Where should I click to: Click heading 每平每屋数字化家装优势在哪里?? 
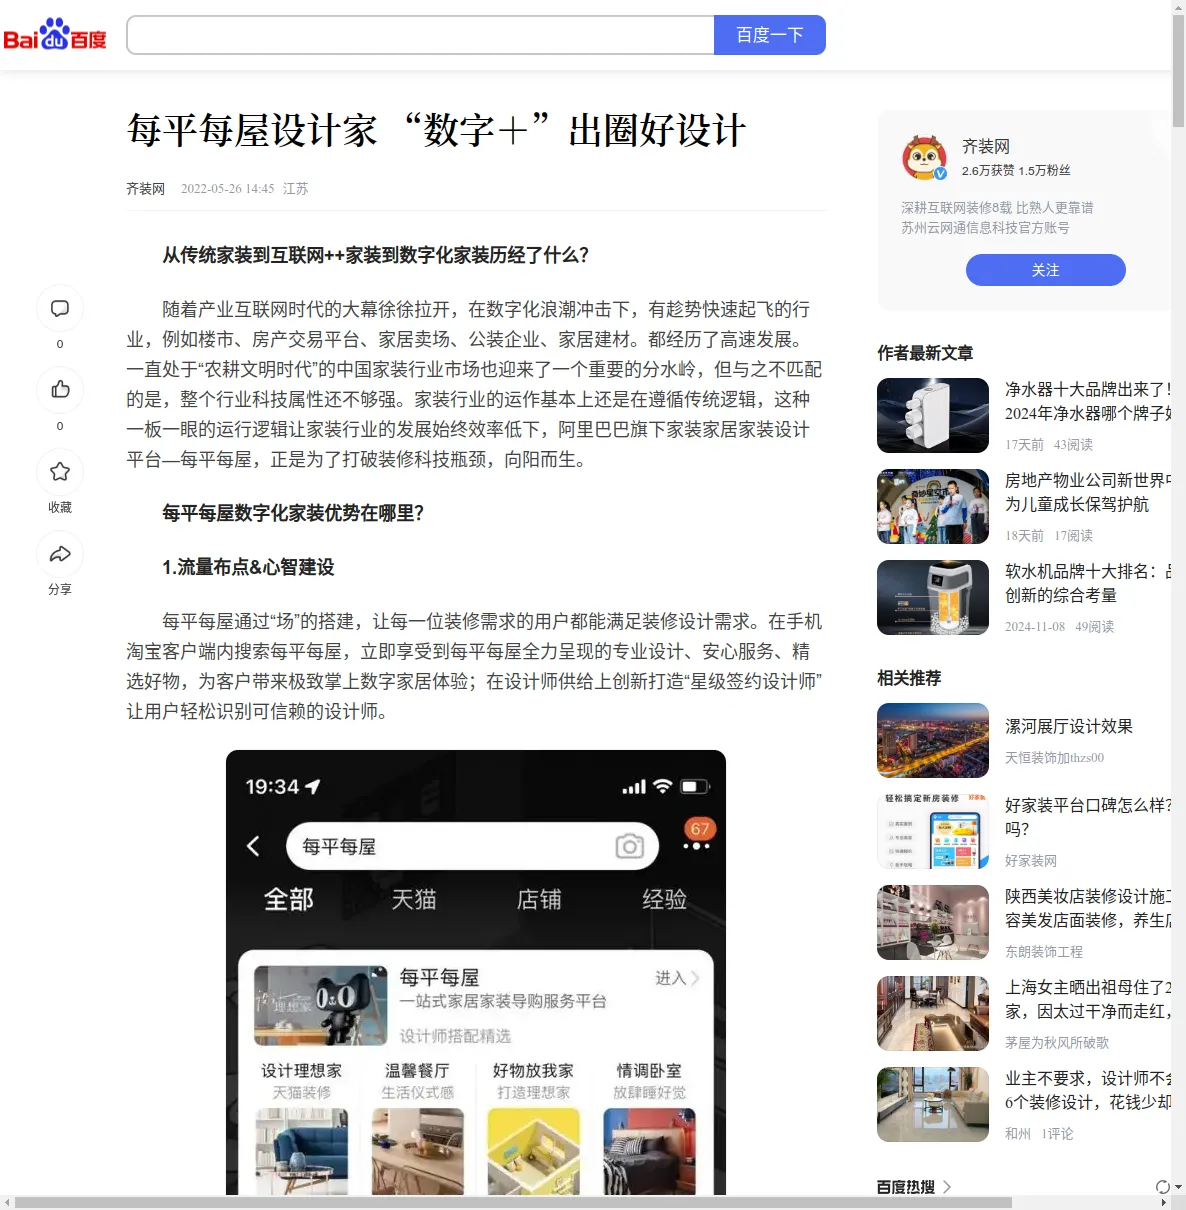tap(293, 513)
